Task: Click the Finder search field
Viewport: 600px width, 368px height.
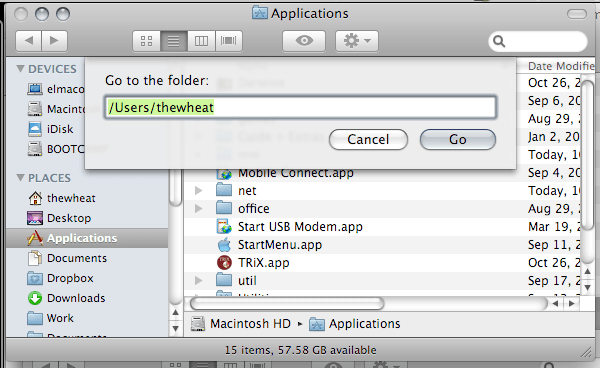Action: 538,41
